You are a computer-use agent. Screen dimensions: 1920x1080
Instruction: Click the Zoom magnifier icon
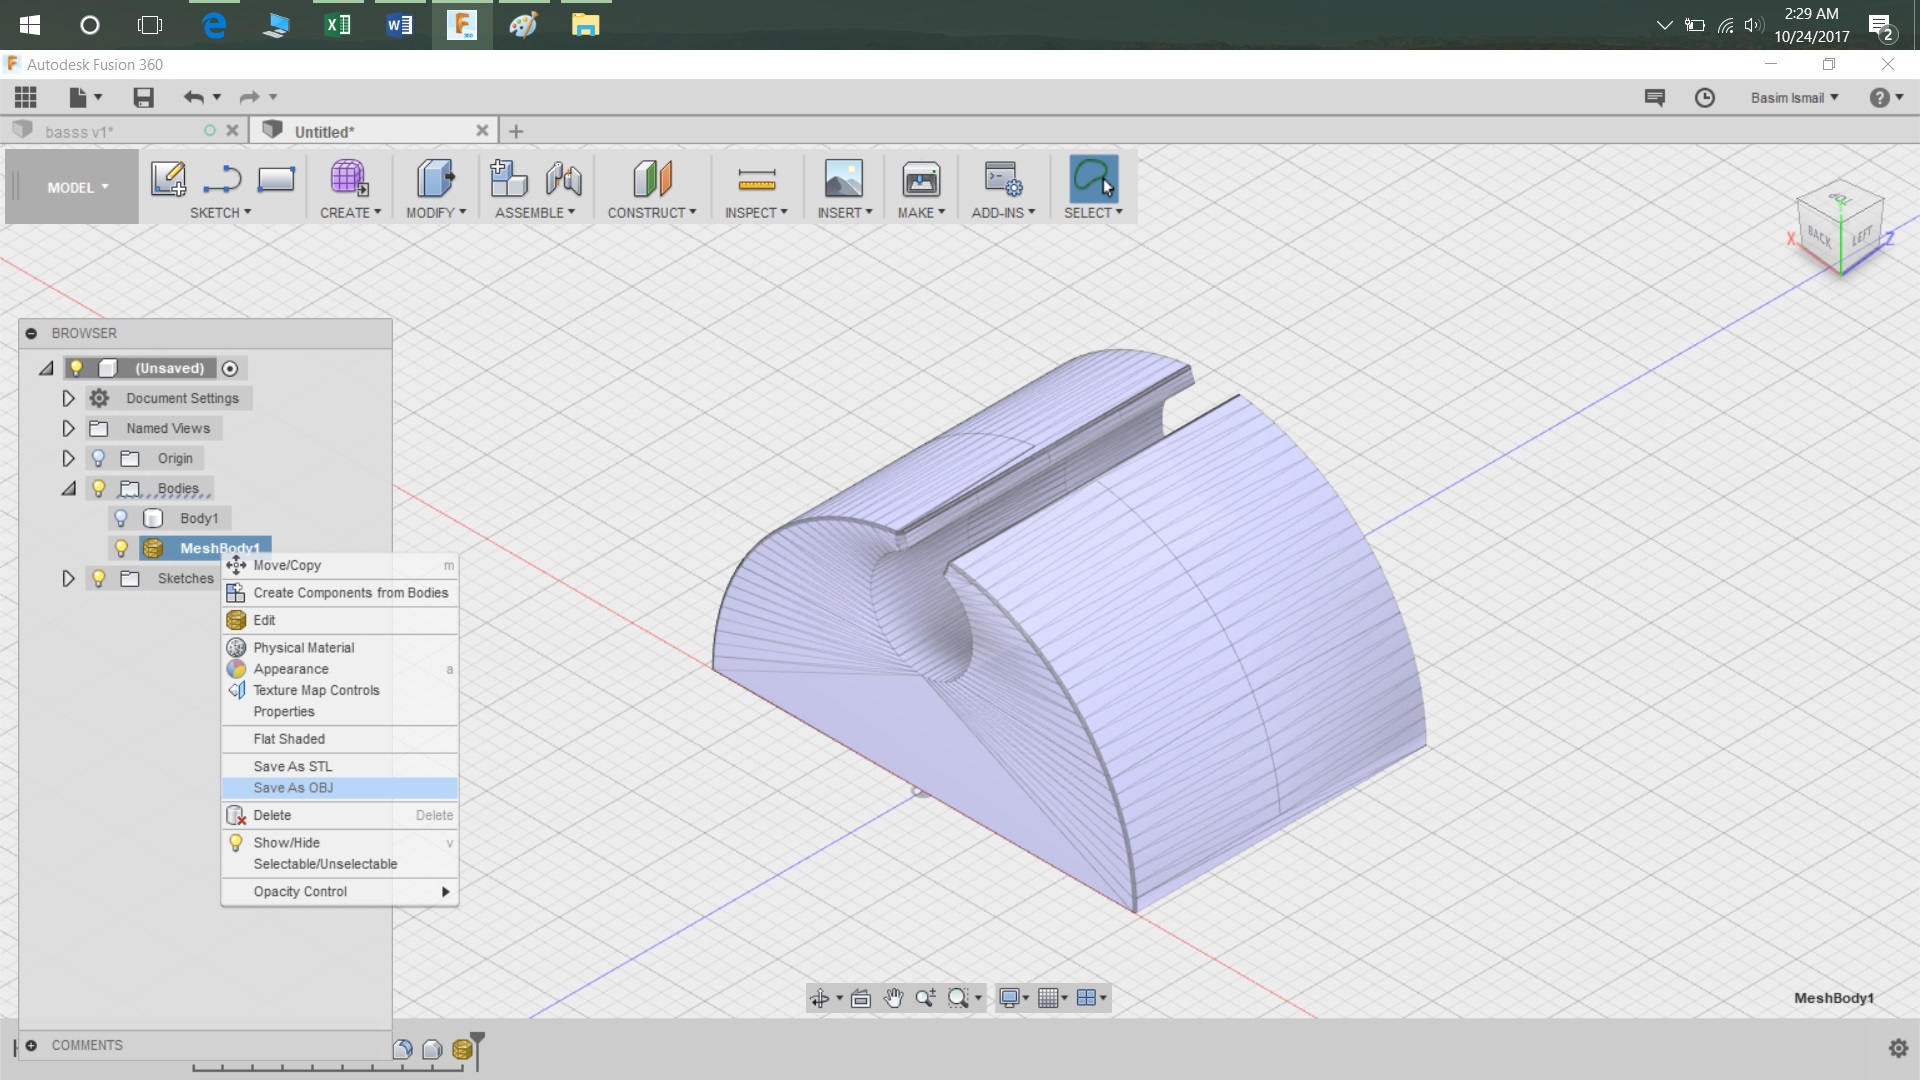pyautogui.click(x=925, y=998)
